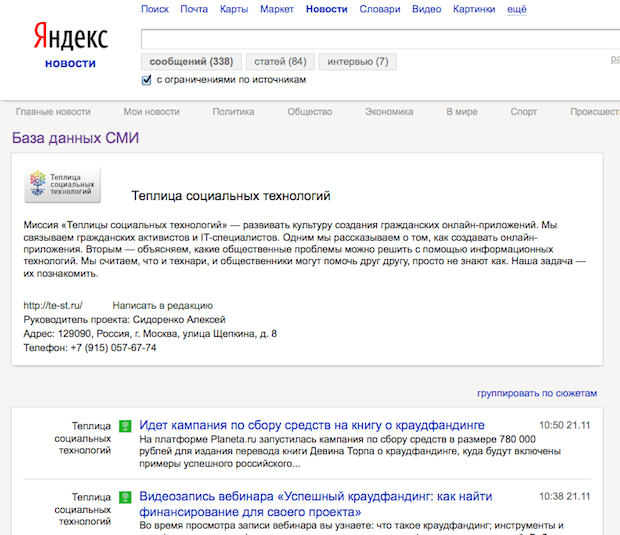The width and height of the screenshot is (620, 535).
Task: Click the новости link under logo
Action: coord(70,63)
